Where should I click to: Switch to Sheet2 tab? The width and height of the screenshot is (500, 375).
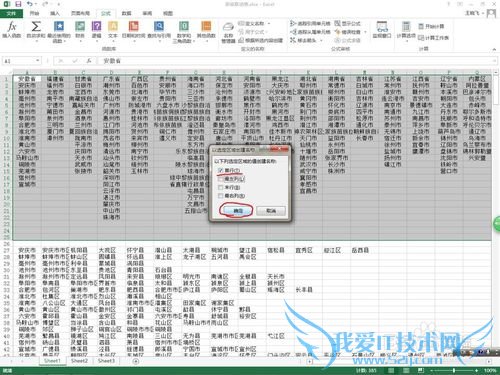coord(79,361)
